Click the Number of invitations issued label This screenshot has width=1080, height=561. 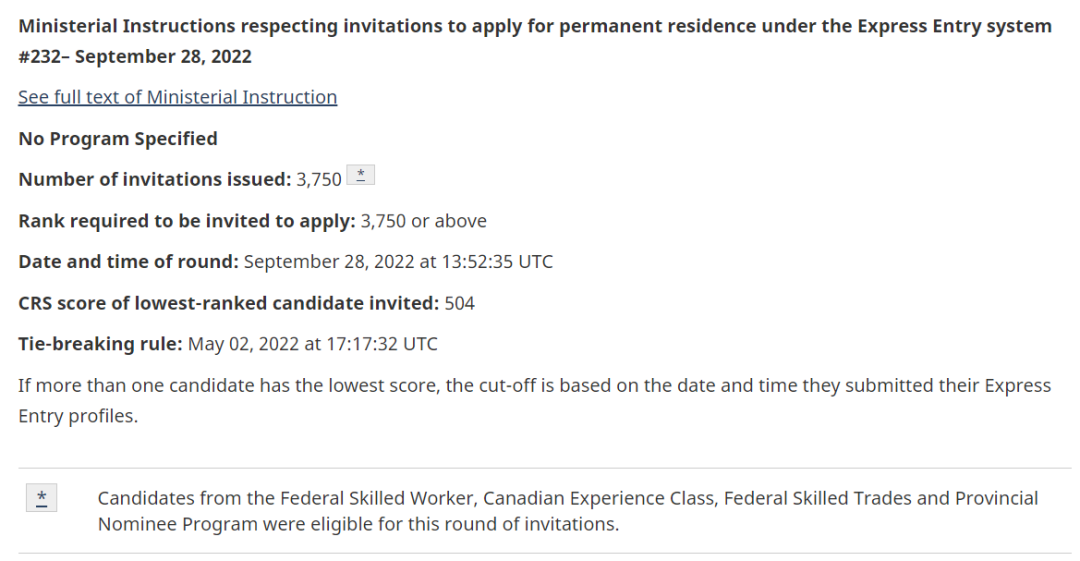click(x=155, y=179)
